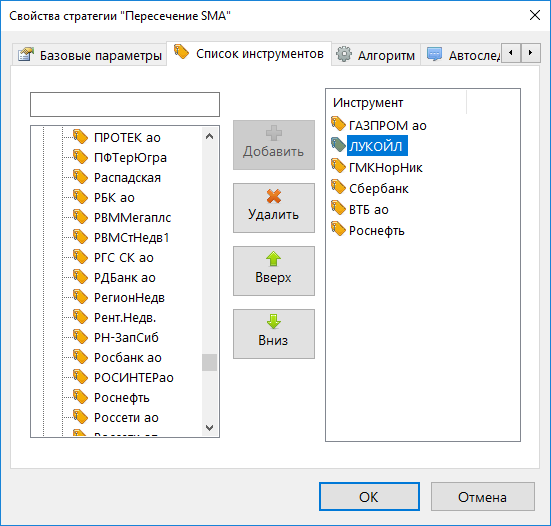Click the tag icon of ГАЗПРОМ ао in instrument list
Viewport: 551px width, 526px height.
coord(338,124)
